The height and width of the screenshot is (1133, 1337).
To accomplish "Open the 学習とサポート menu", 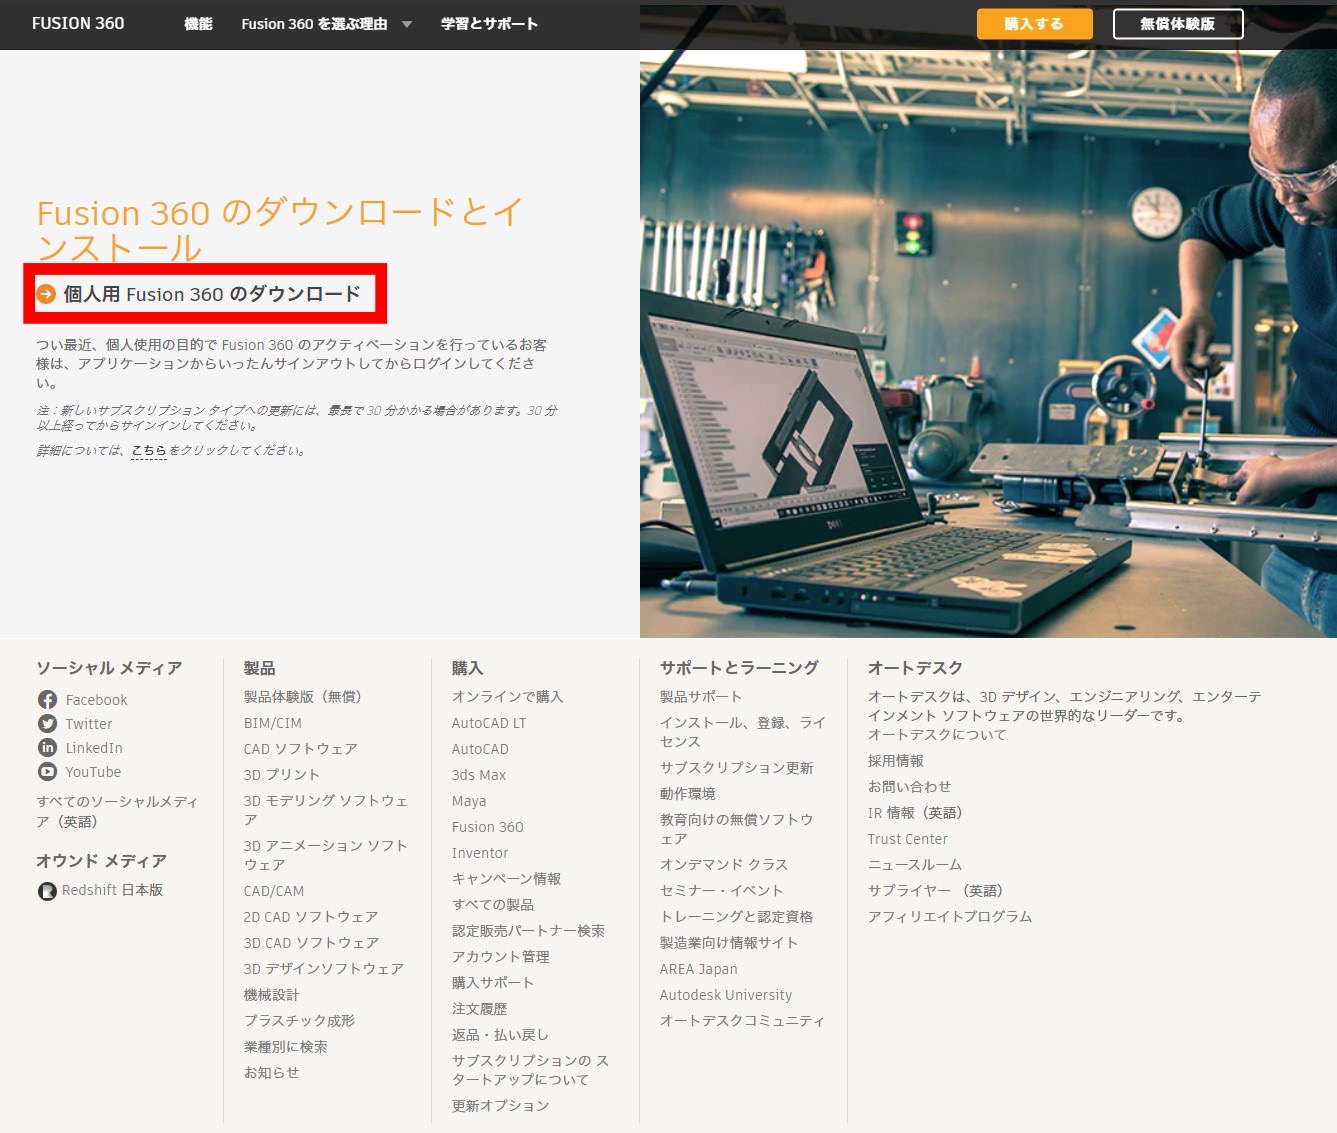I will (489, 24).
